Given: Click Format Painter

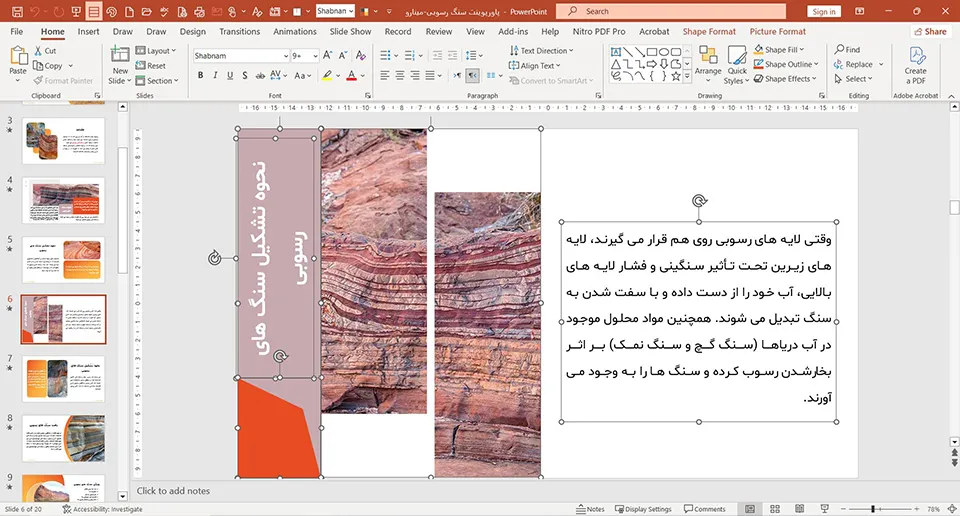Looking at the screenshot, I should pyautogui.click(x=64, y=81).
